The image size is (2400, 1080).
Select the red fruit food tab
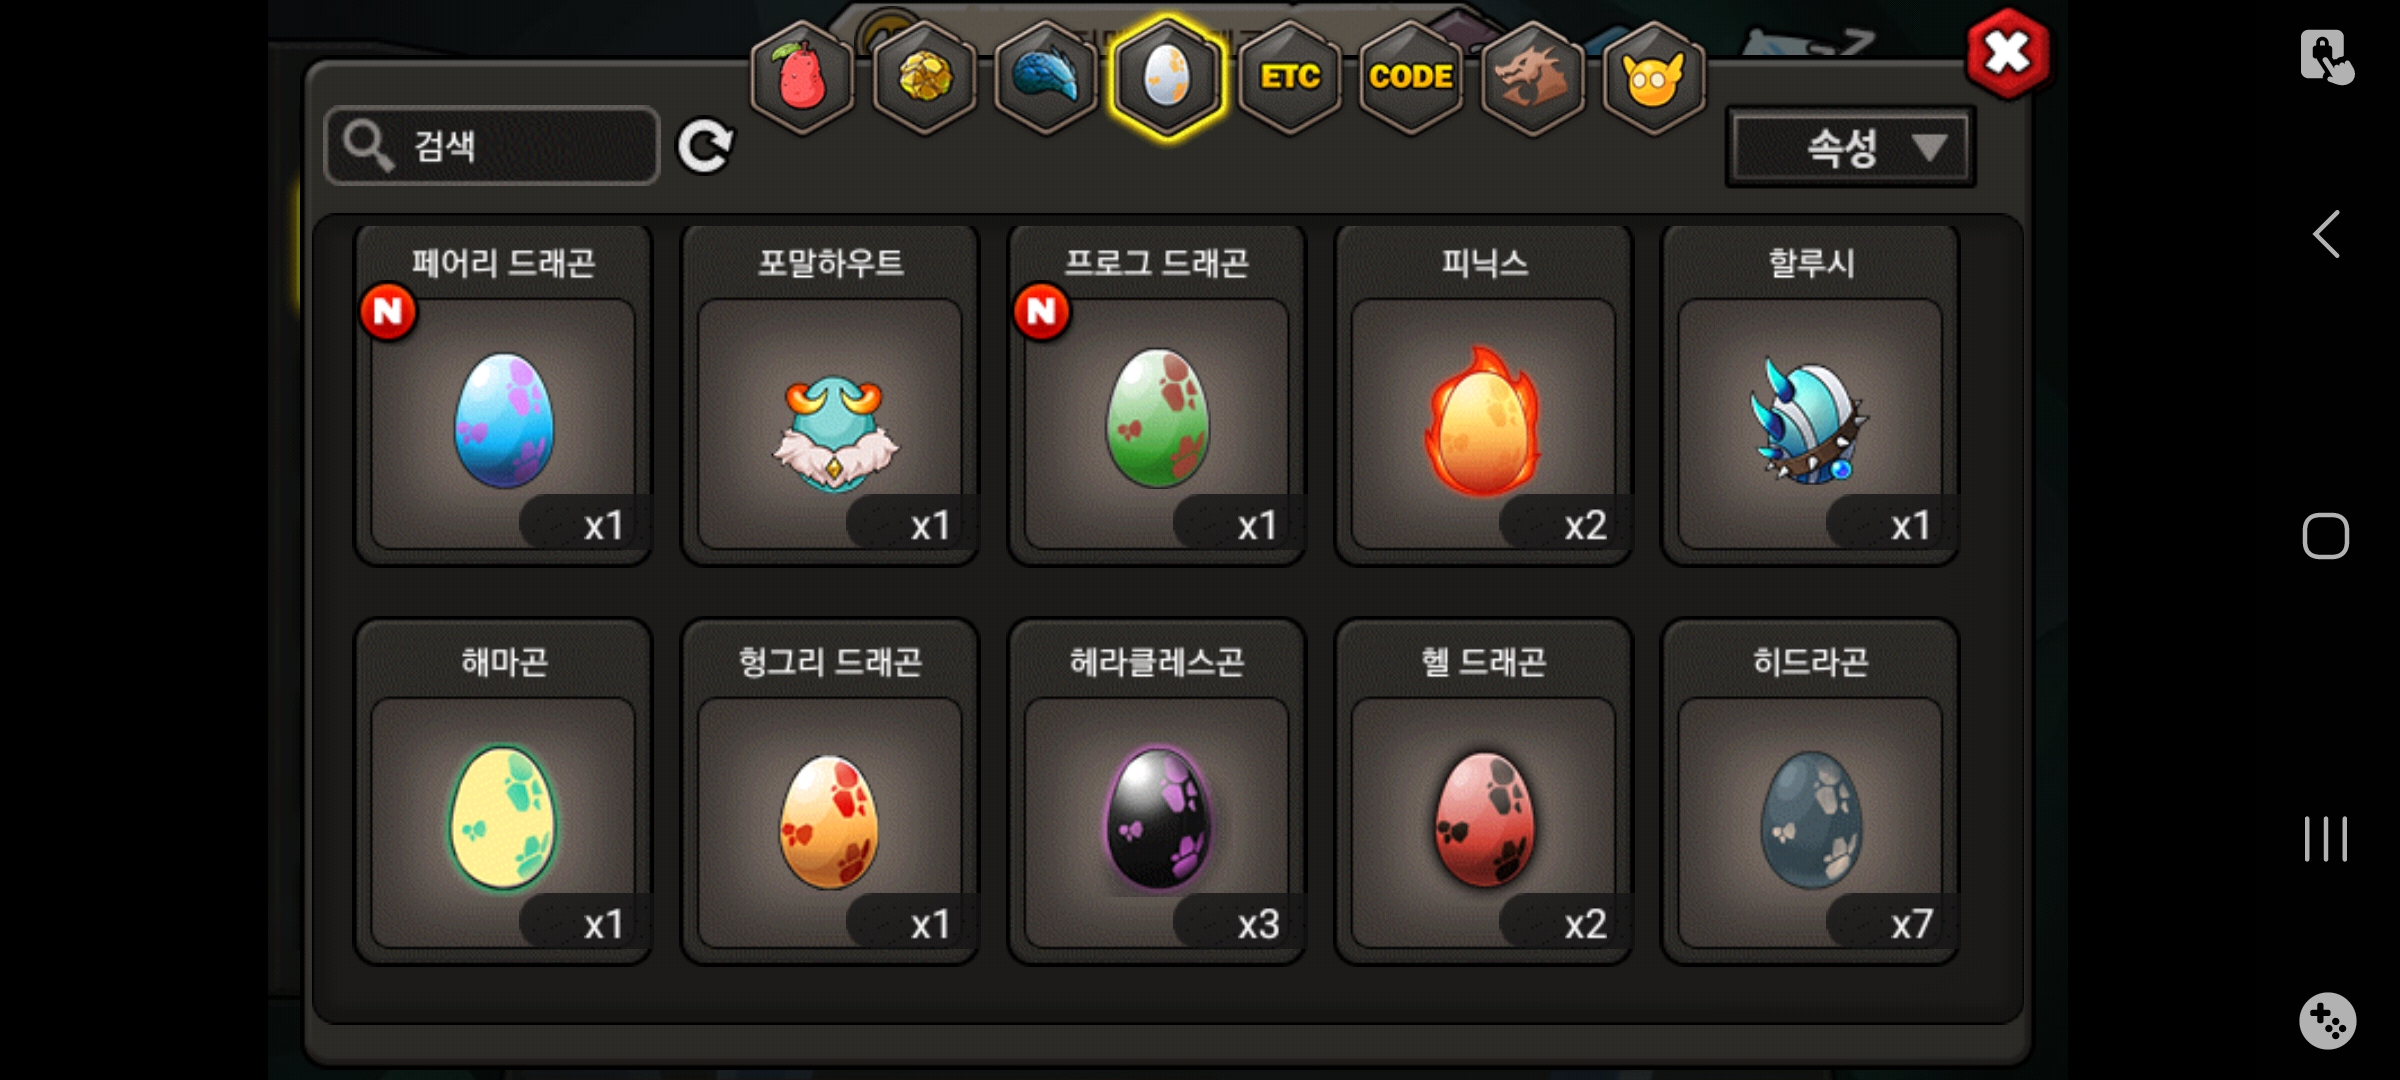tap(802, 77)
